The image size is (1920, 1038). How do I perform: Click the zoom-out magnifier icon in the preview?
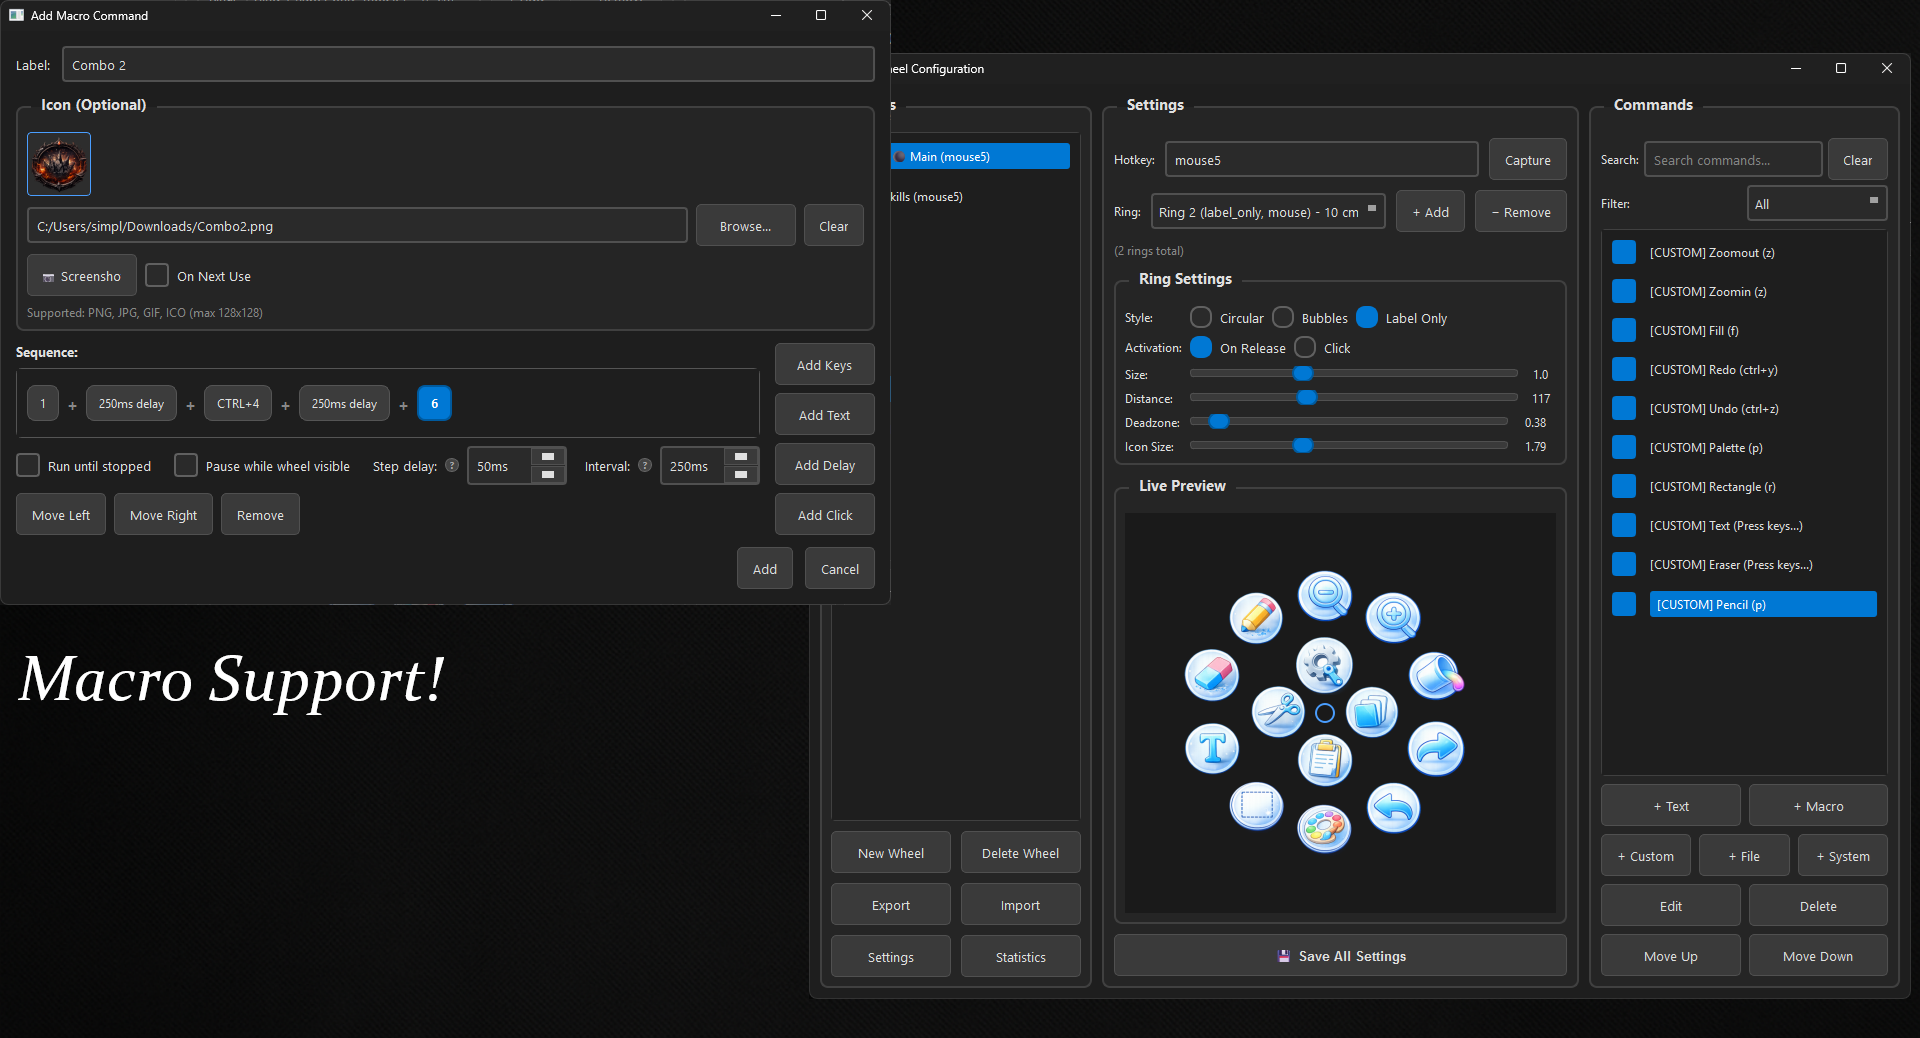(x=1324, y=596)
